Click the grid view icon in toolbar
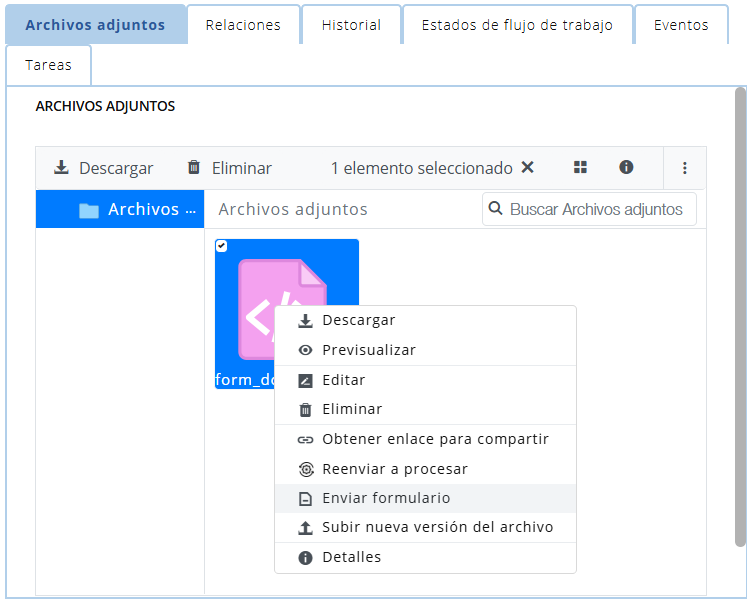This screenshot has width=747, height=602. click(x=580, y=168)
